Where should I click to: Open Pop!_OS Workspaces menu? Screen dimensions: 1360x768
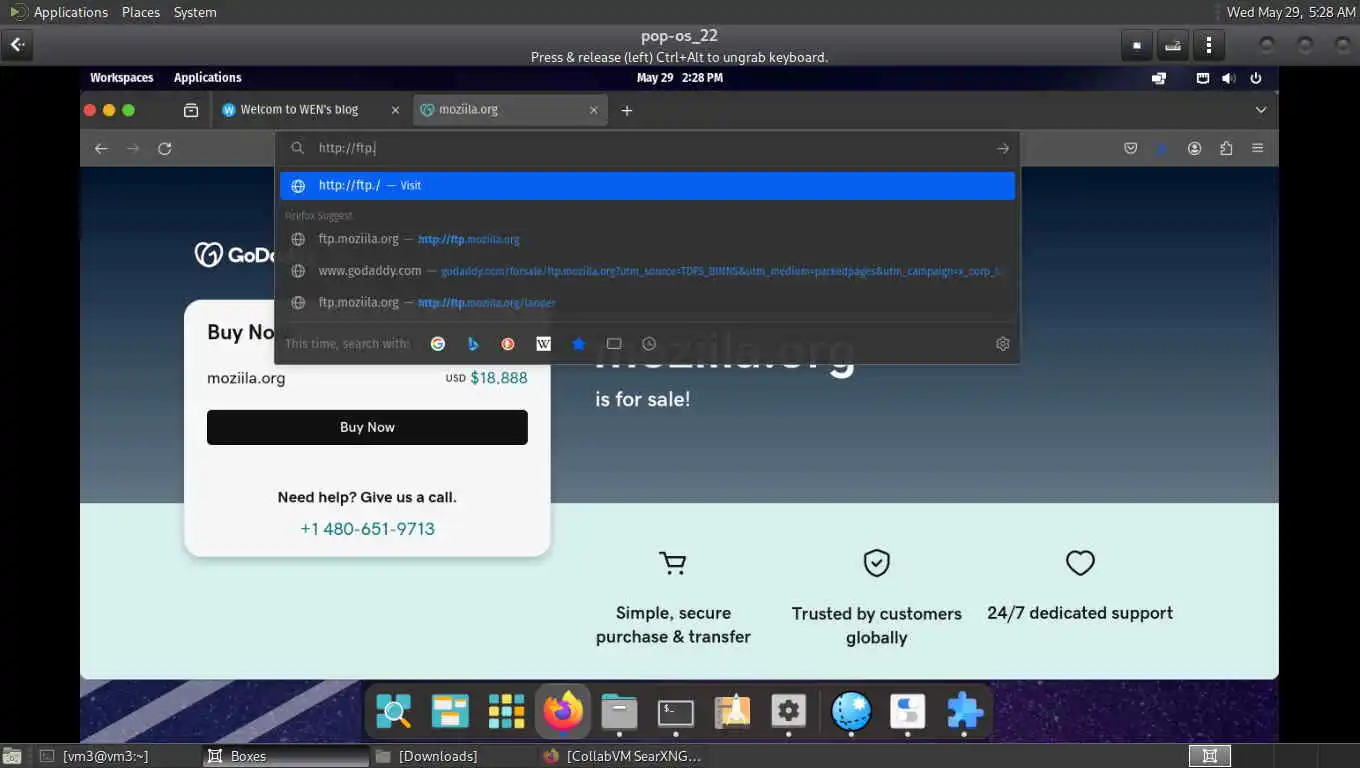tap(122, 77)
